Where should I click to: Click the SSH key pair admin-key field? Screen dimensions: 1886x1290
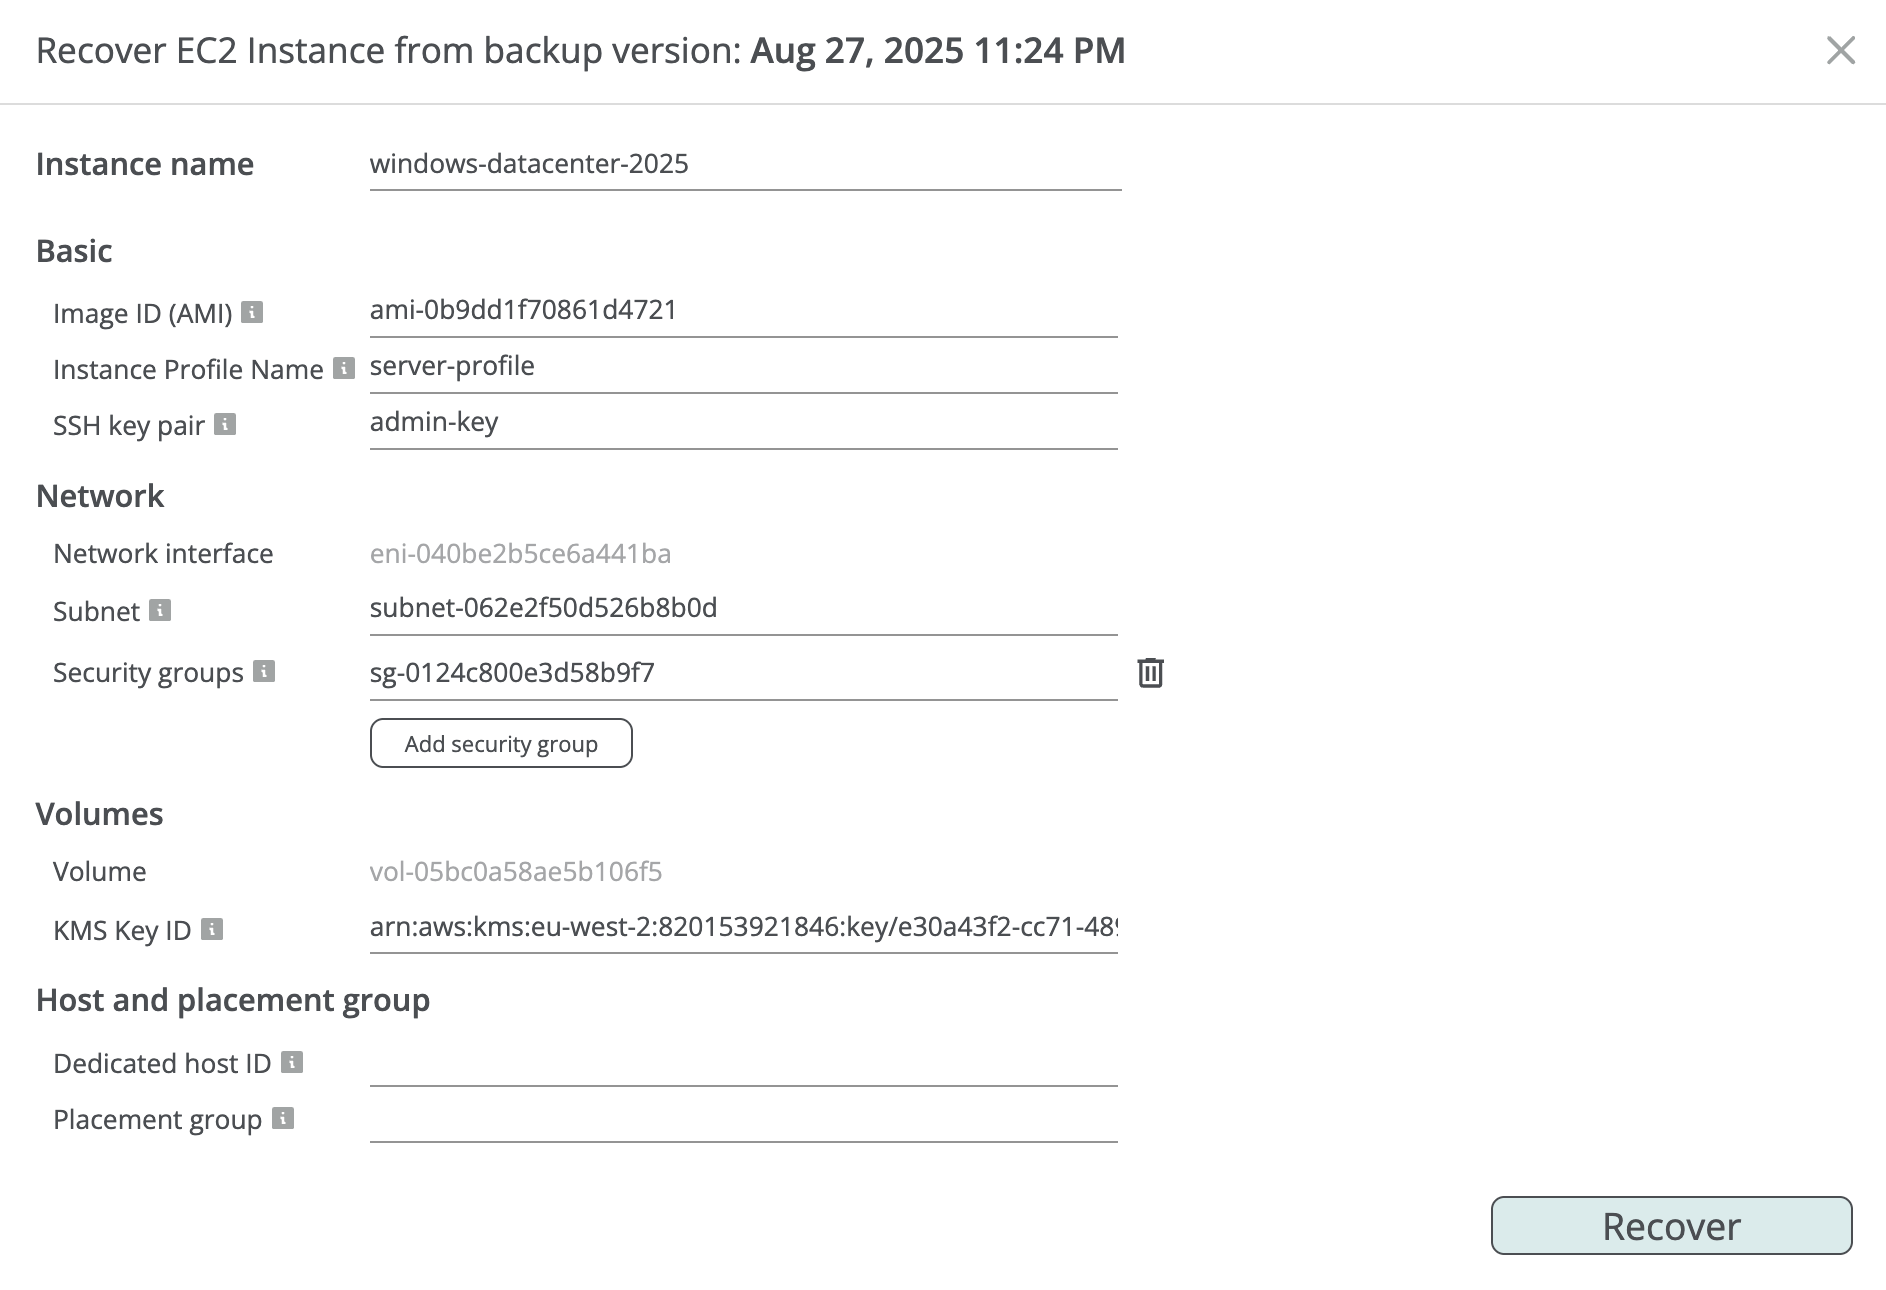pyautogui.click(x=742, y=423)
